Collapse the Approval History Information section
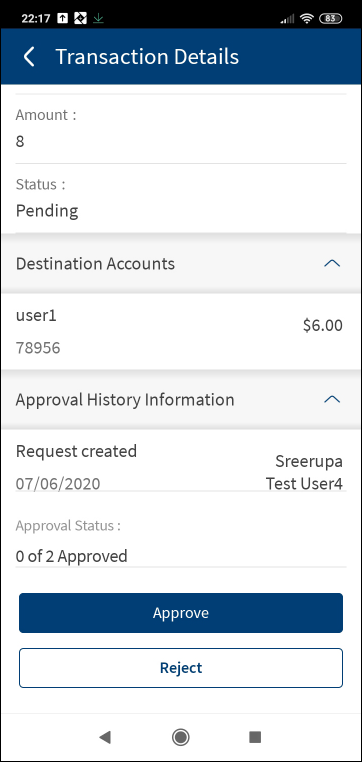 click(x=332, y=399)
